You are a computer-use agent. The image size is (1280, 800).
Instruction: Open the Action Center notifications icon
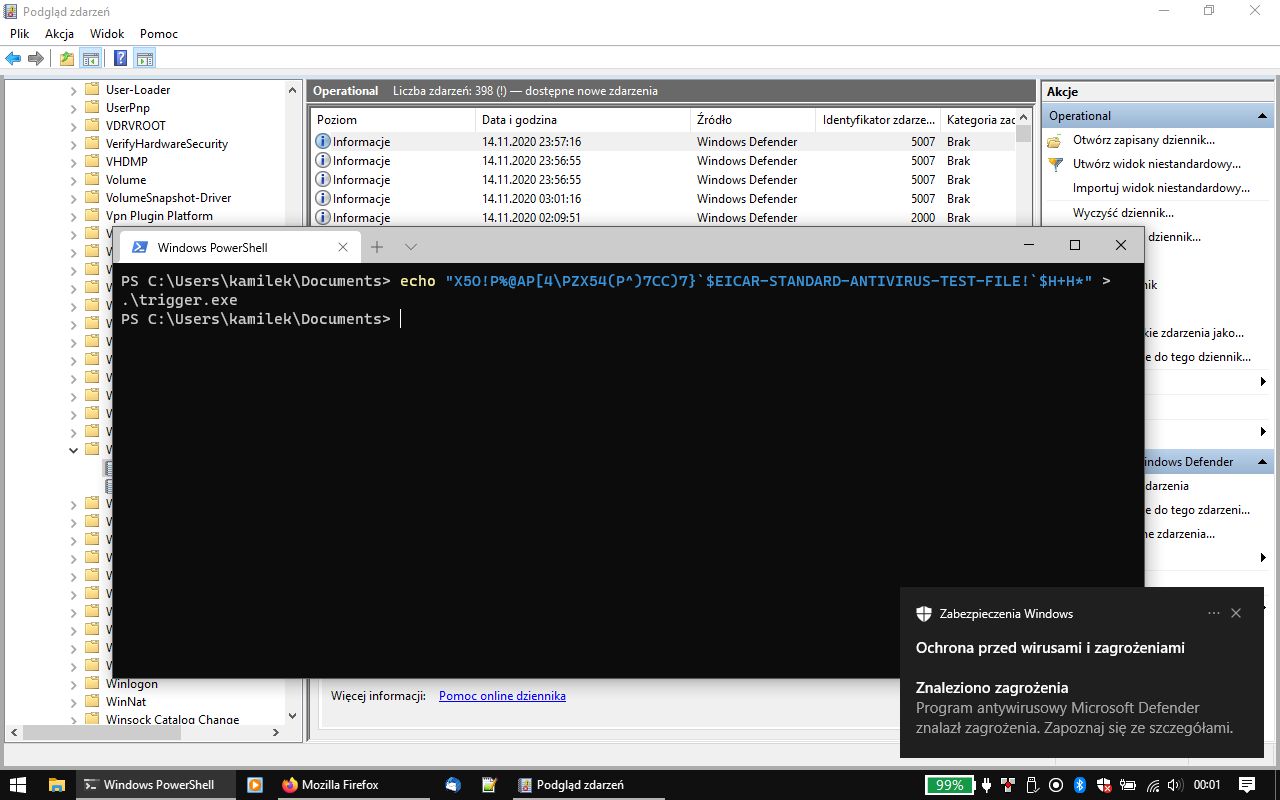(1247, 785)
